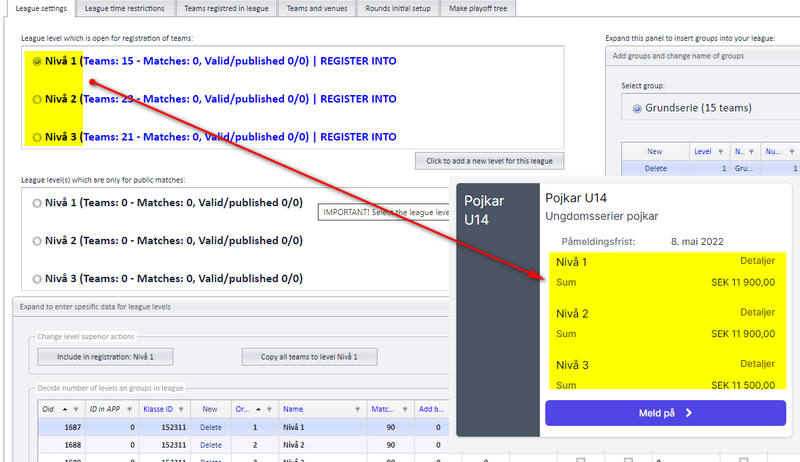Viewport: 800px width, 462px height.
Task: Open Detaljer for Nivå 1
Action: [x=757, y=261]
